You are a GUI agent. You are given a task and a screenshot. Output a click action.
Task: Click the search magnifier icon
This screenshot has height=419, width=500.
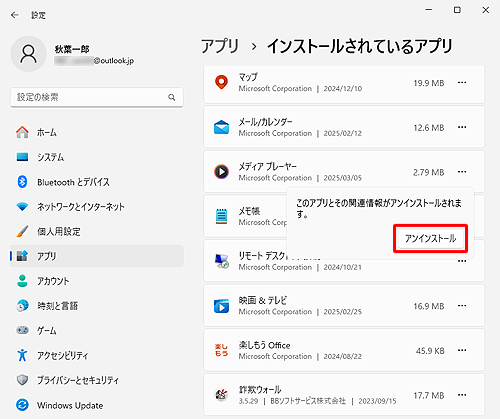pyautogui.click(x=172, y=97)
